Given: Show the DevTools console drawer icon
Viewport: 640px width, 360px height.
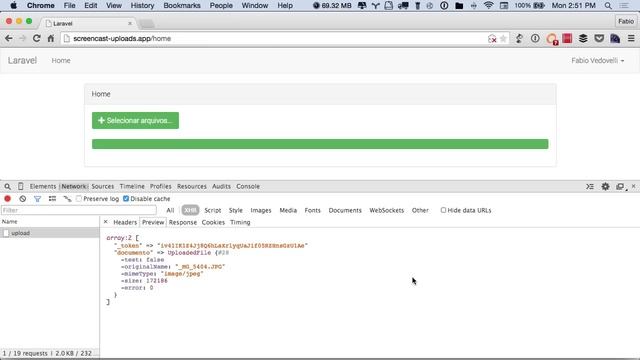Looking at the screenshot, I should (590, 187).
